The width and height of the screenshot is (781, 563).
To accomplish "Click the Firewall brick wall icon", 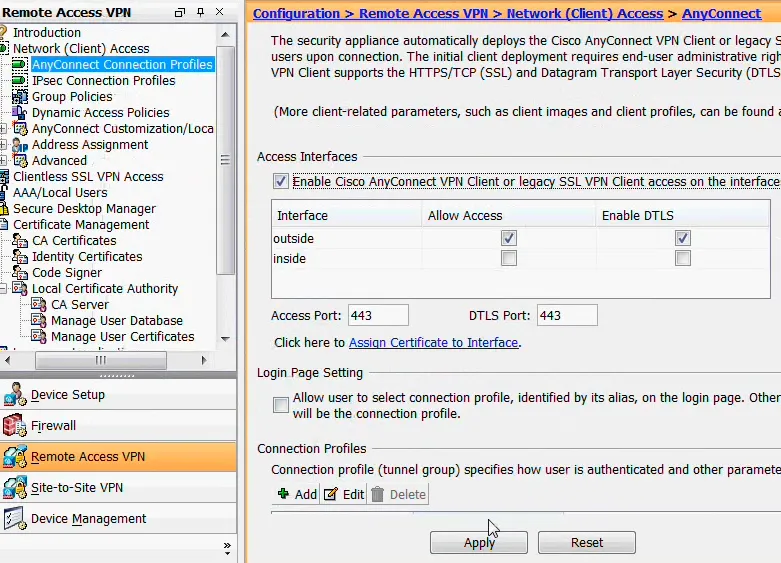I will (15, 425).
